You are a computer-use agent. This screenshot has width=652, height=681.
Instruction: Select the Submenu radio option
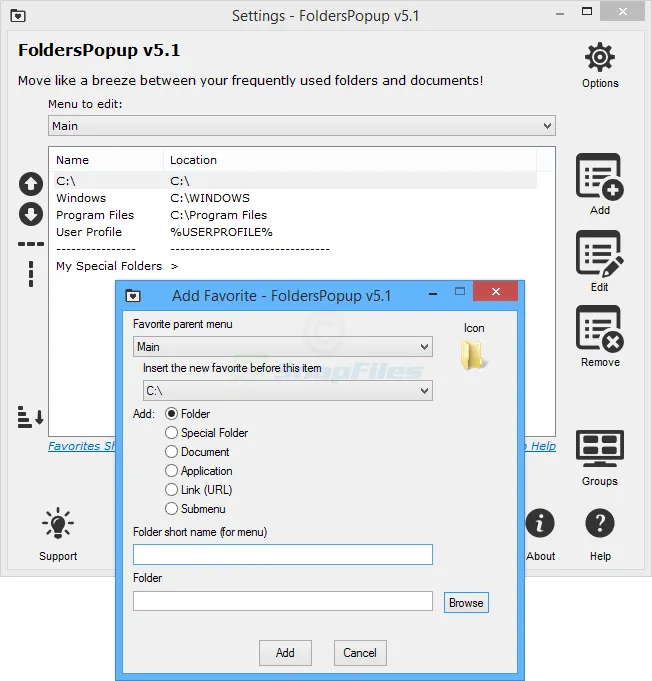point(172,509)
